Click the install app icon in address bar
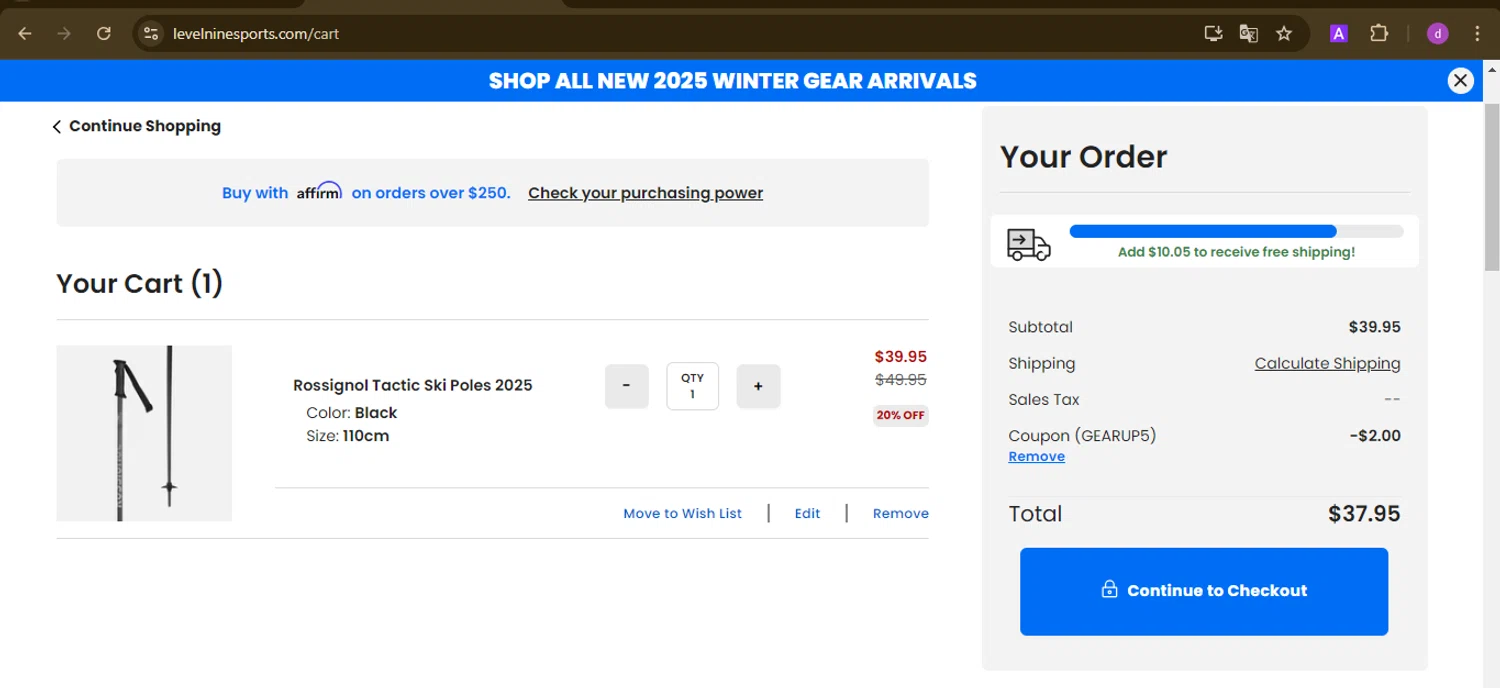Viewport: 1500px width, 688px height. [x=1213, y=34]
